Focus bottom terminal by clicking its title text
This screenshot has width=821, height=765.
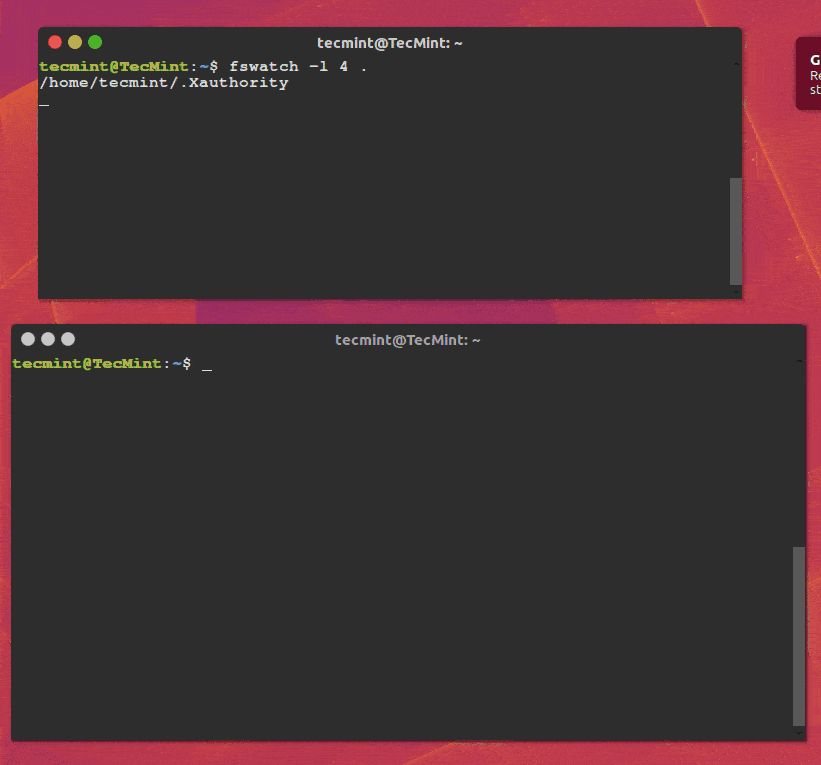pyautogui.click(x=407, y=340)
